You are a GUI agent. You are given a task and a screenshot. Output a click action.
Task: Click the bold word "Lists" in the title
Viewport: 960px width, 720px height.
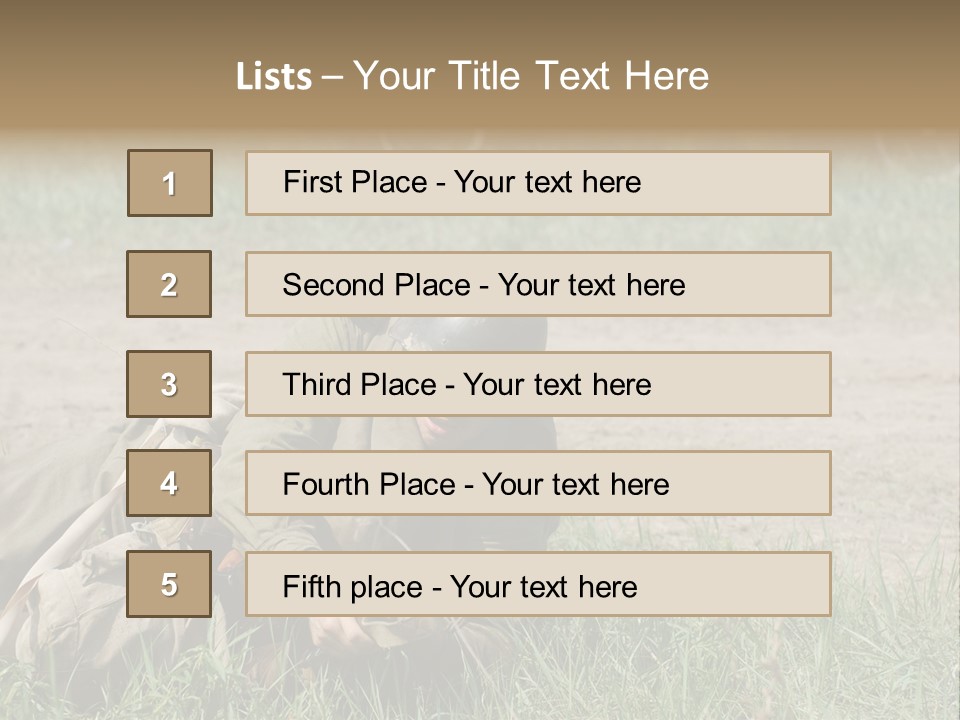(x=274, y=77)
